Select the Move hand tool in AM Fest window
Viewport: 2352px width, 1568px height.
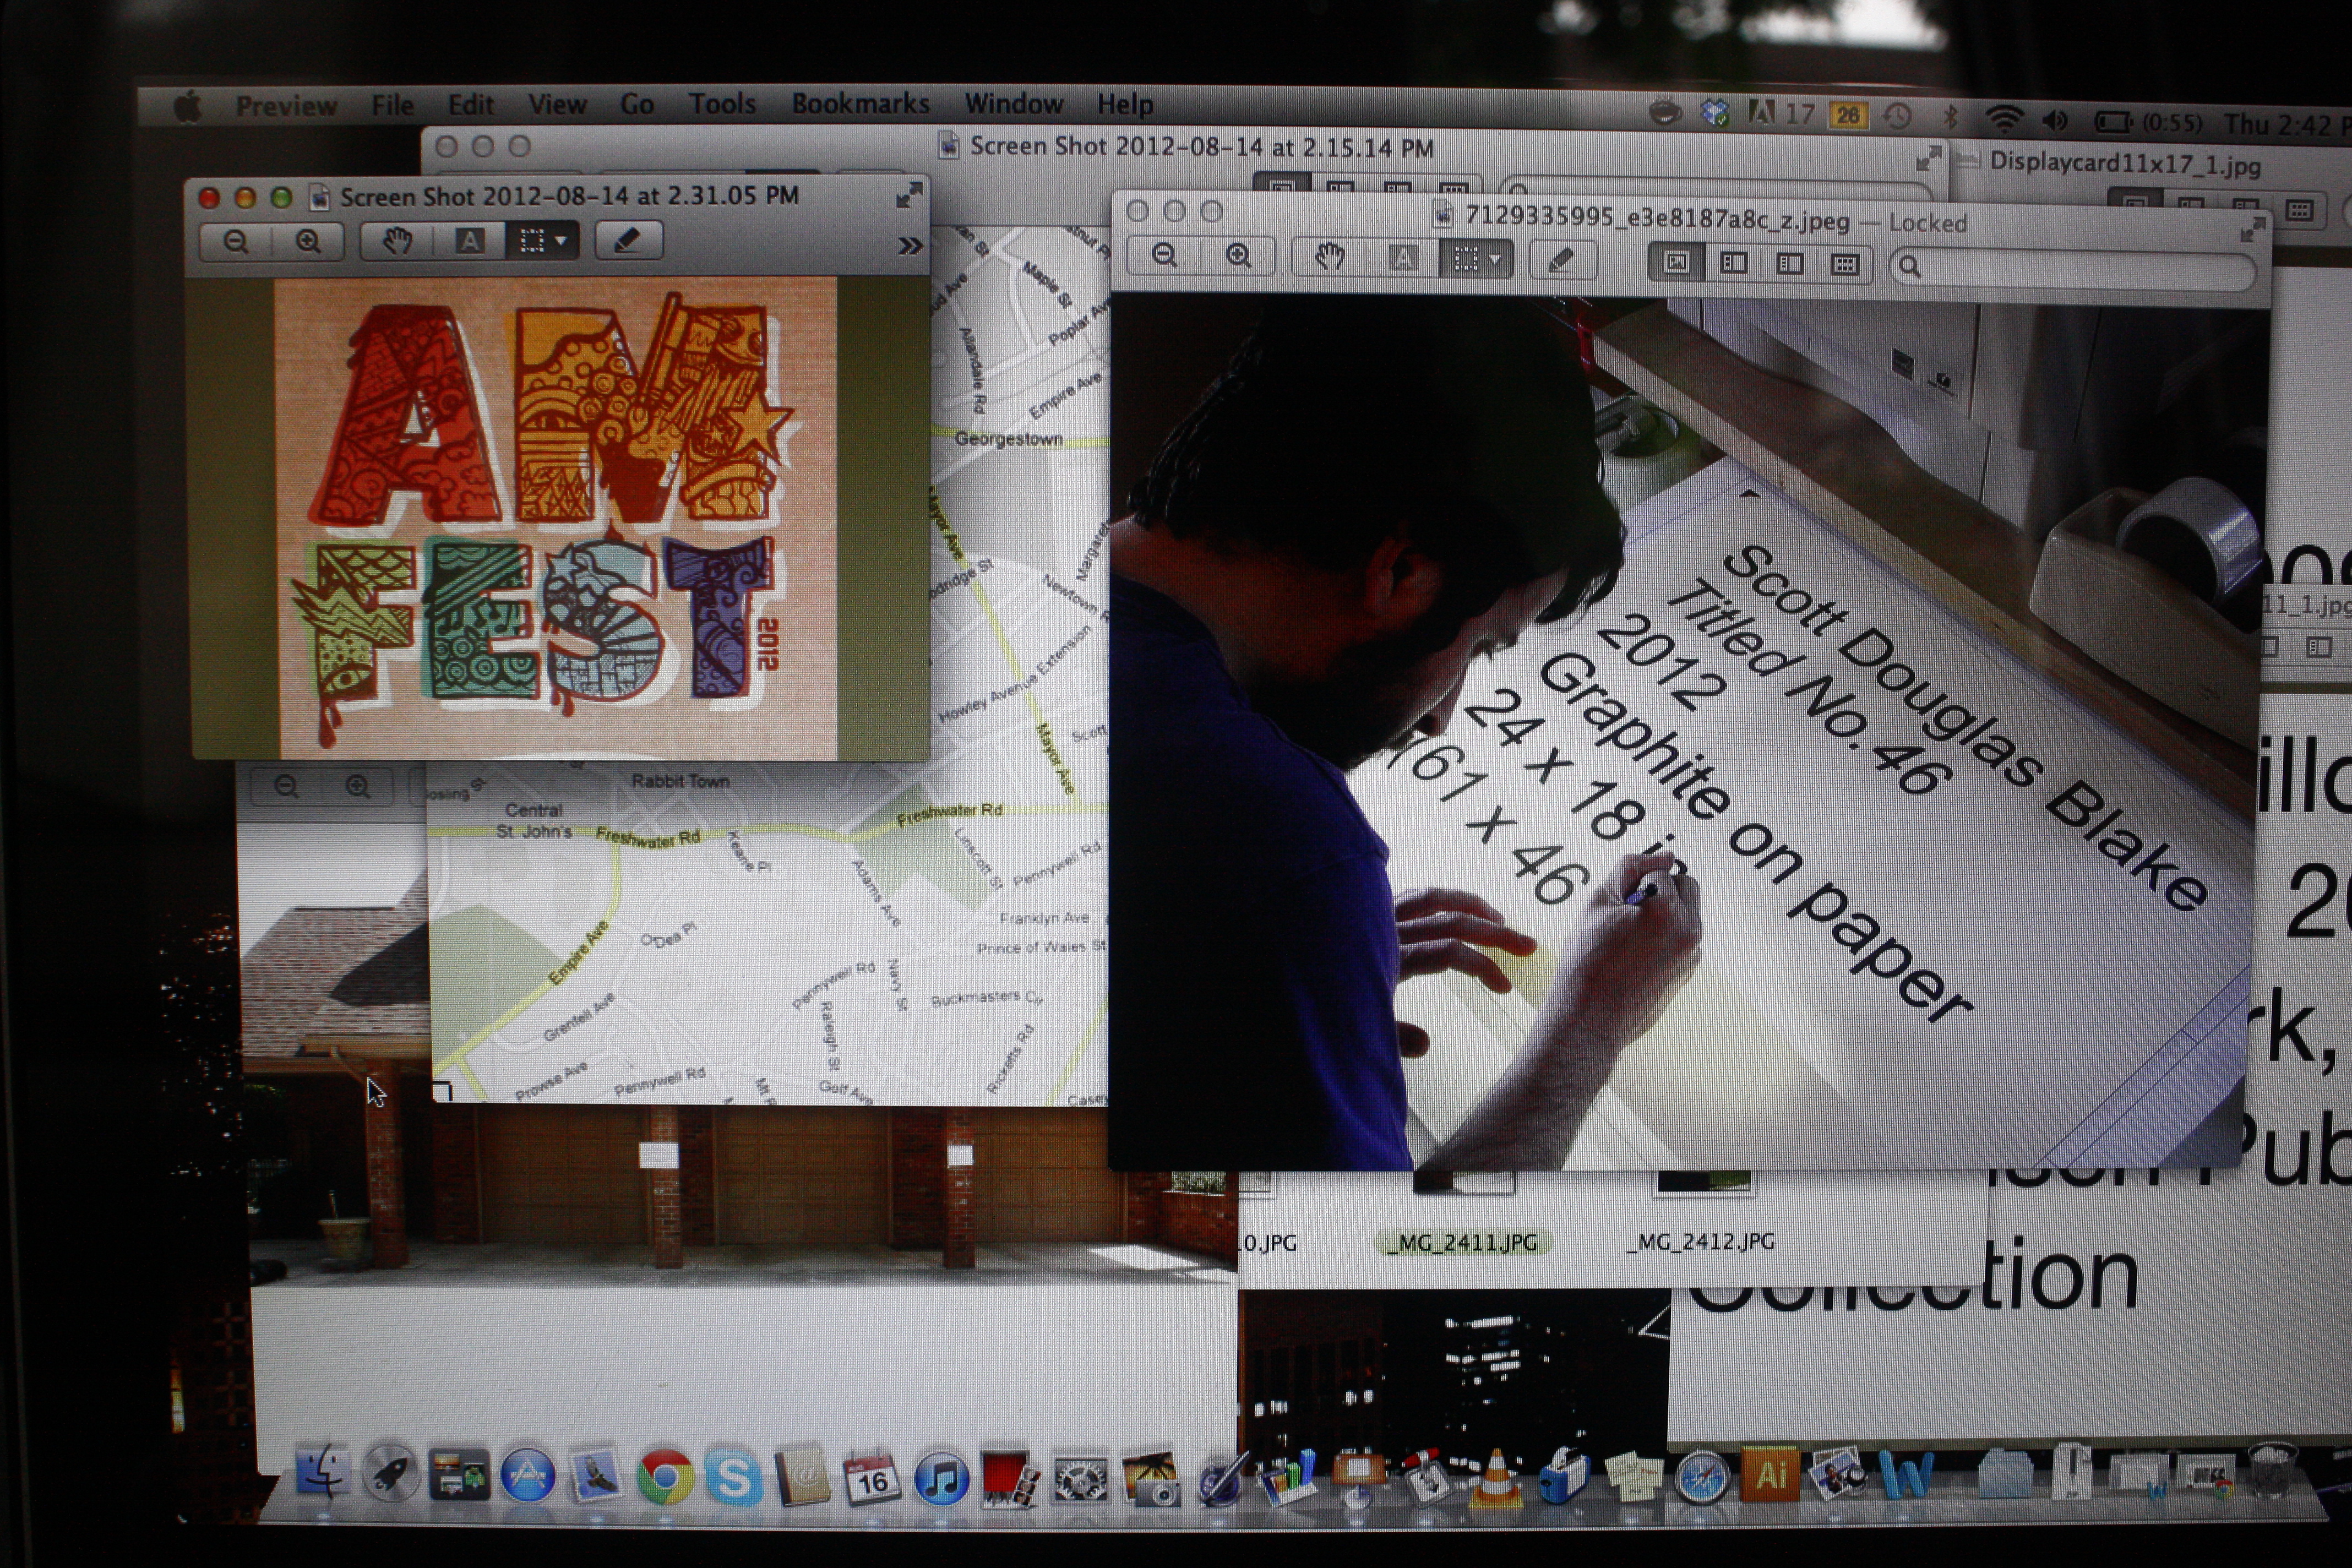397,241
